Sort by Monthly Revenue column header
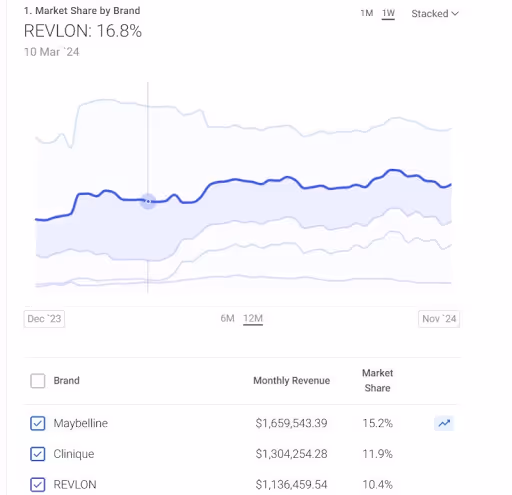 pos(292,381)
